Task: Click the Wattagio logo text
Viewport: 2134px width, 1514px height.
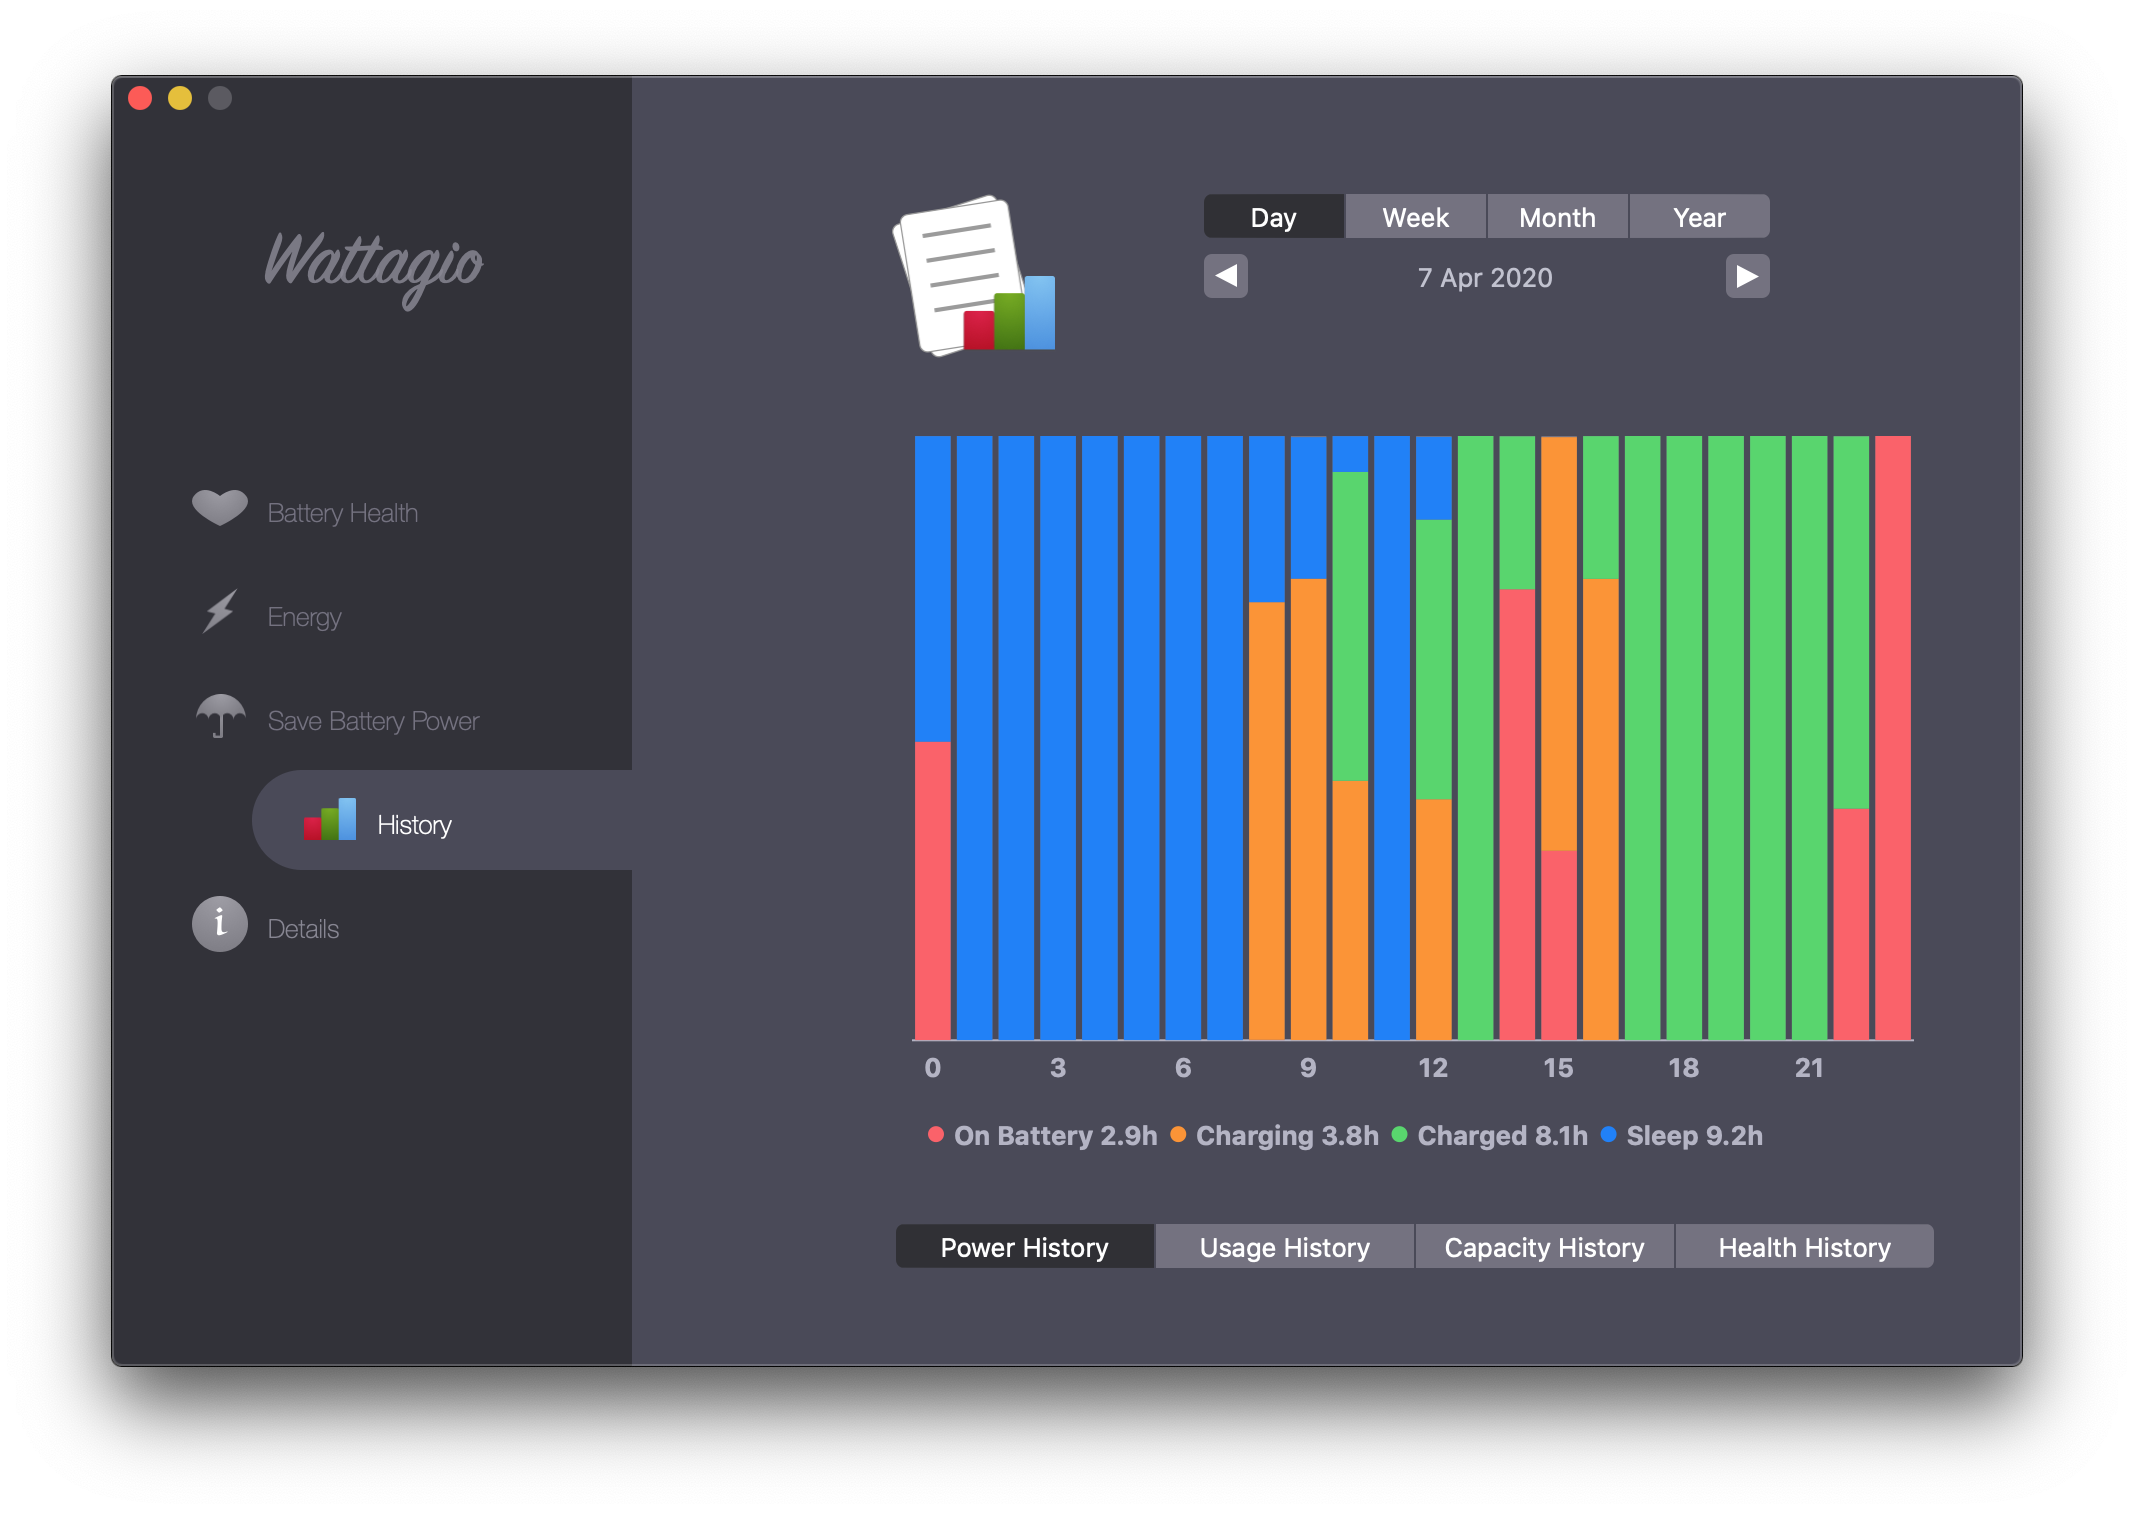Action: point(374,265)
